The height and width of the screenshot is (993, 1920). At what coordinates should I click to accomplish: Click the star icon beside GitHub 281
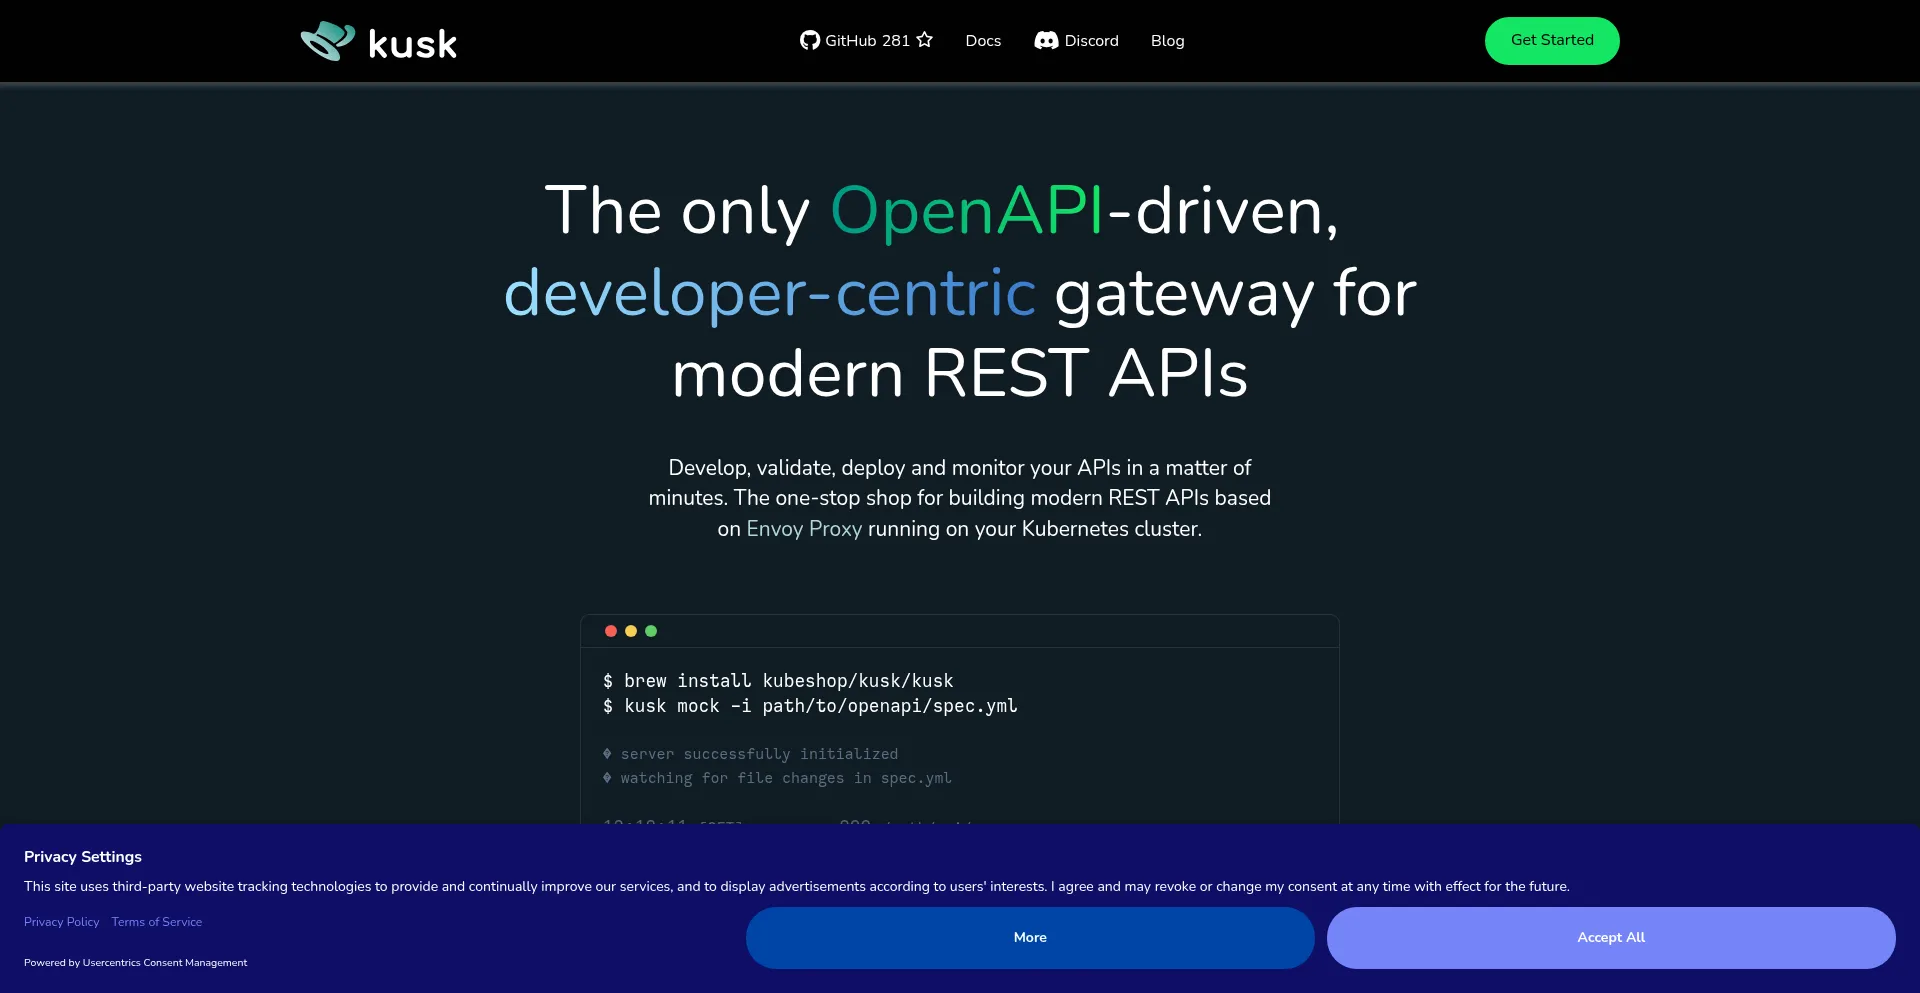coord(925,40)
